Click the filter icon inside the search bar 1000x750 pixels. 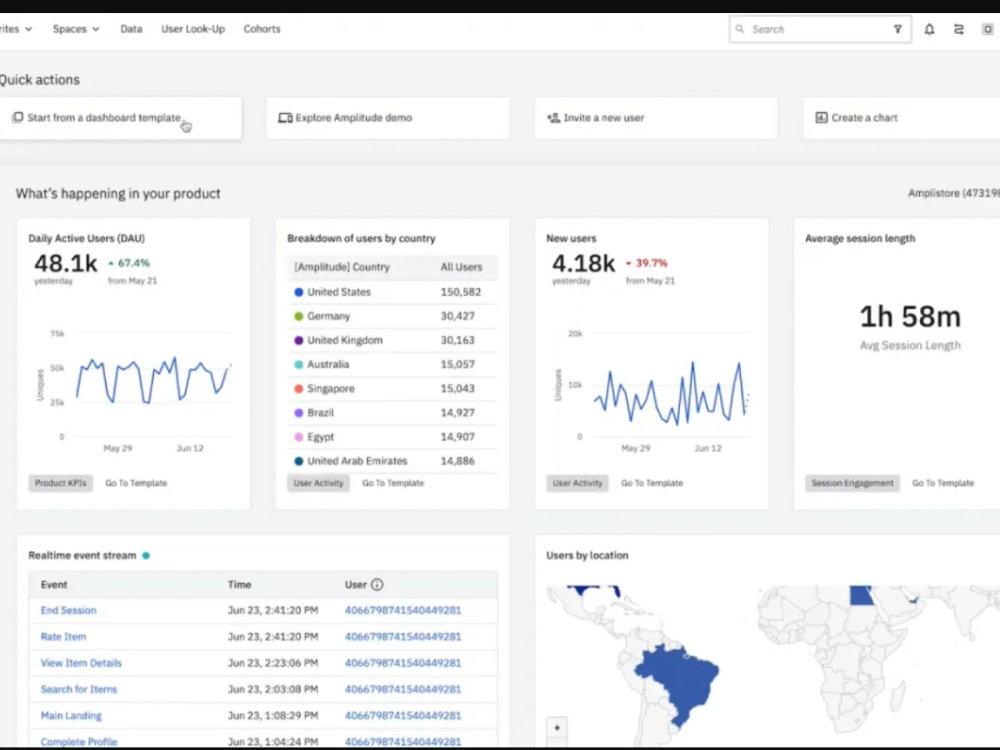coord(898,29)
